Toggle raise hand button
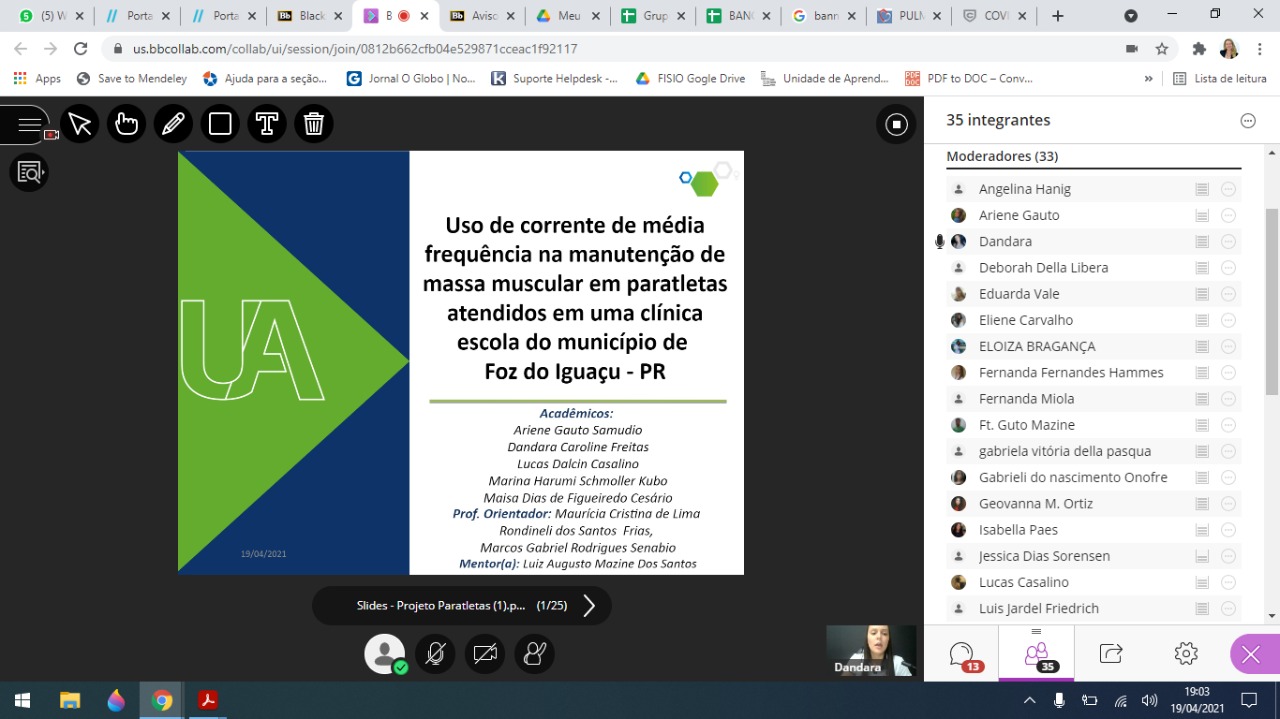 coord(535,654)
